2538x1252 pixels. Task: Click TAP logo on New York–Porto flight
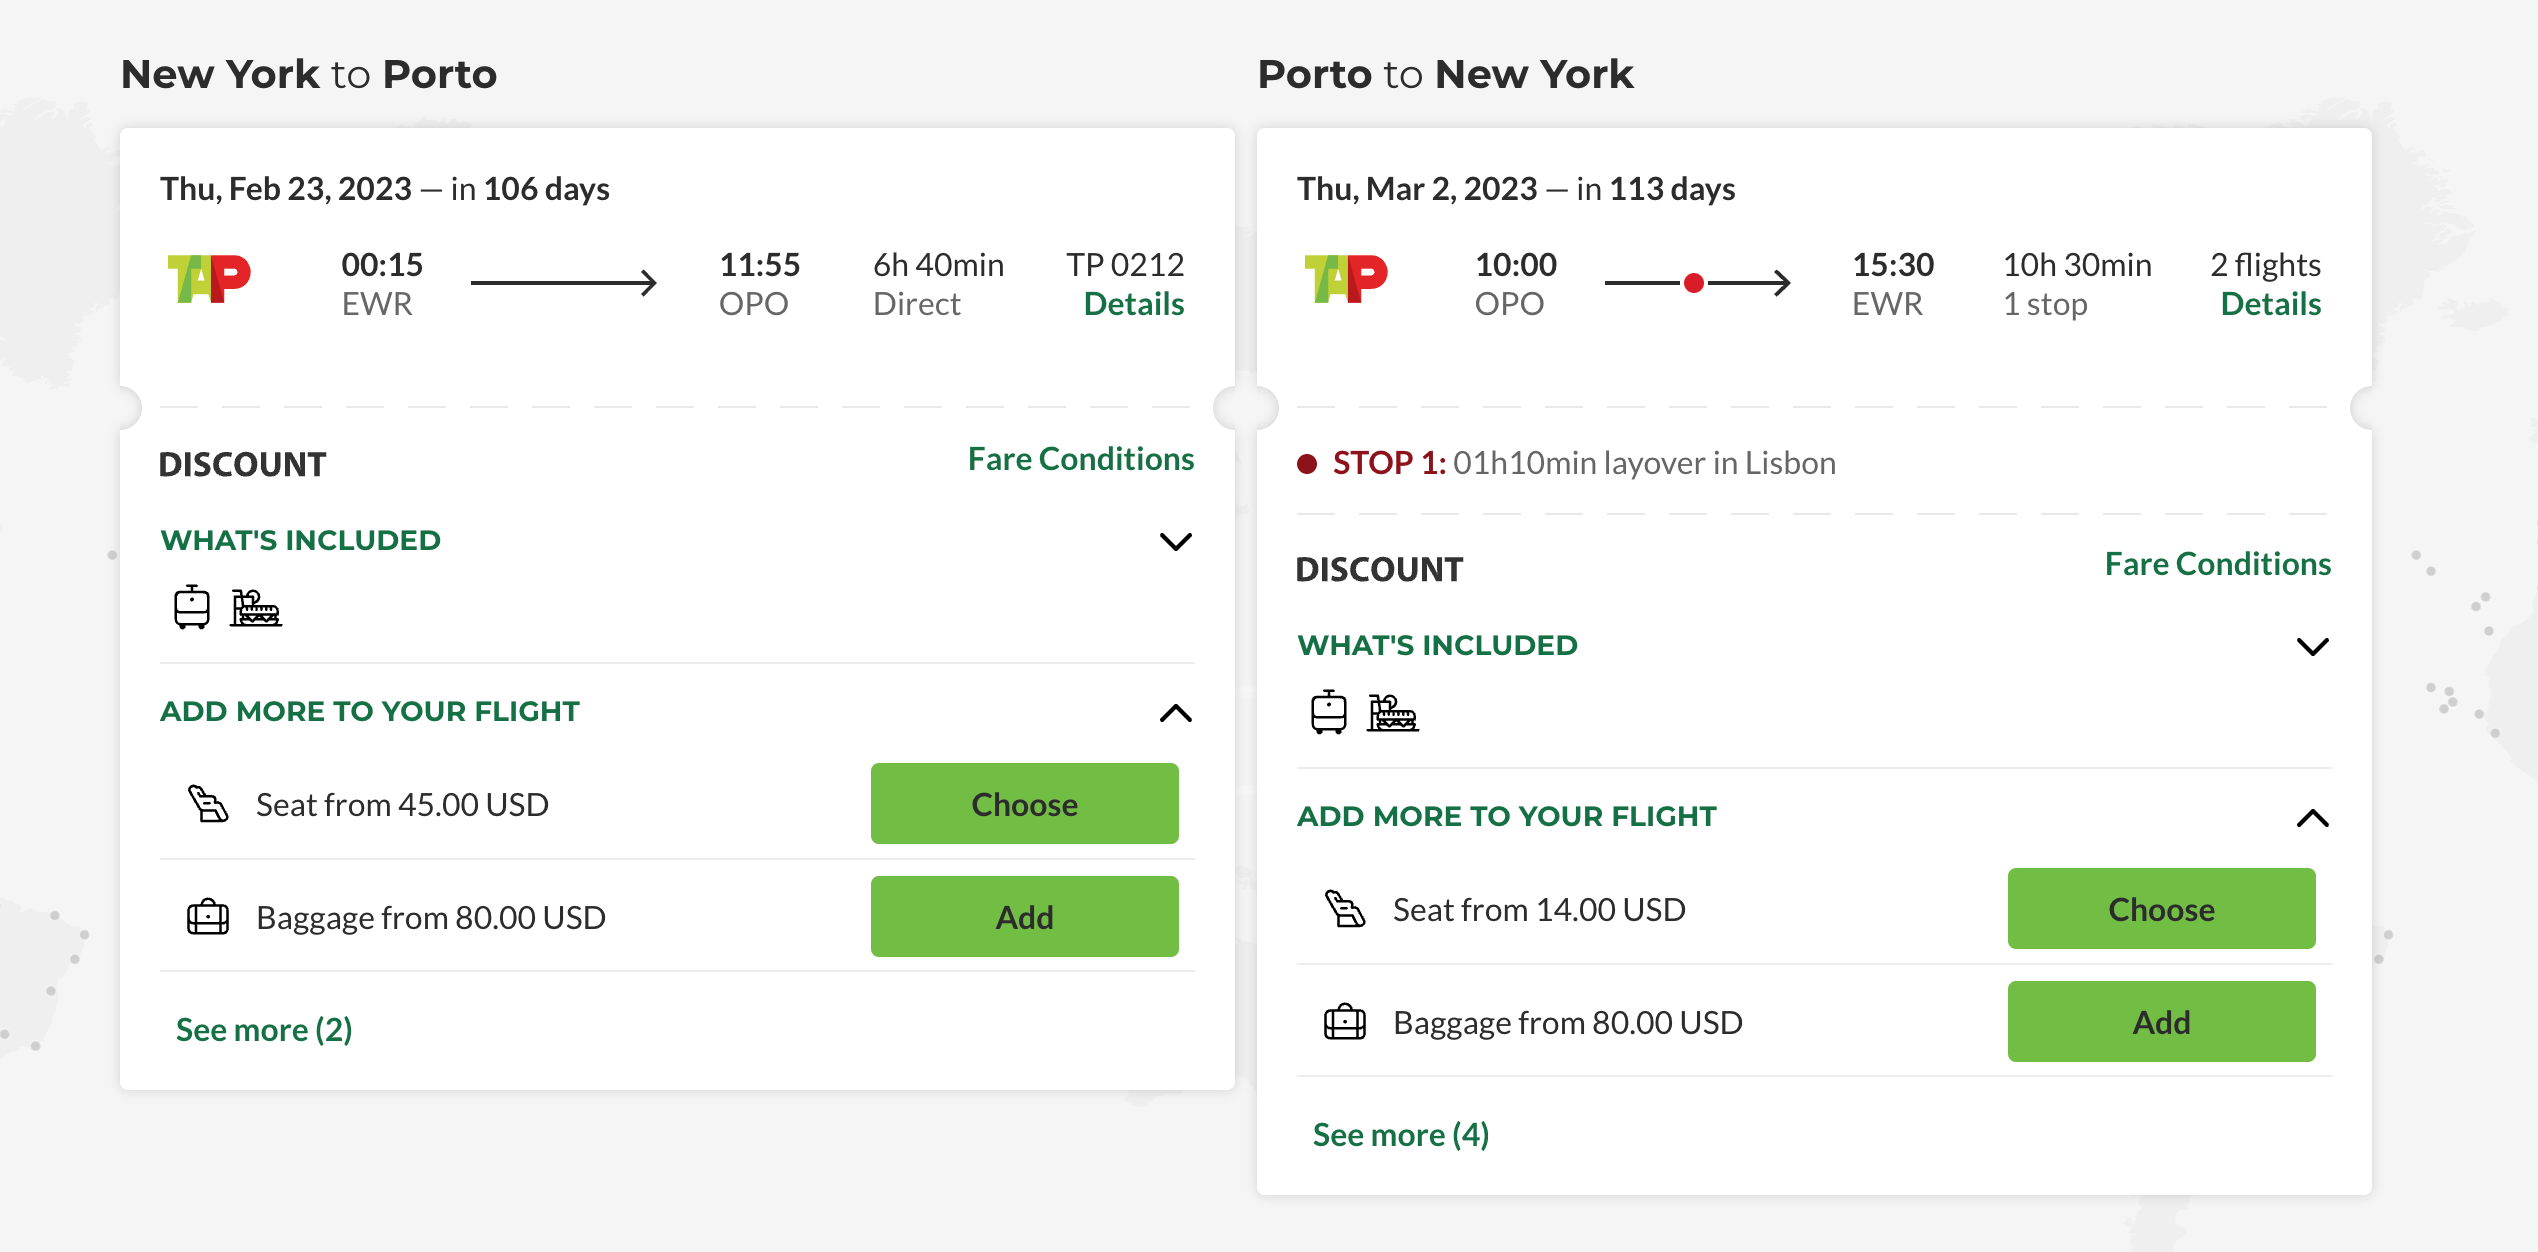208,278
